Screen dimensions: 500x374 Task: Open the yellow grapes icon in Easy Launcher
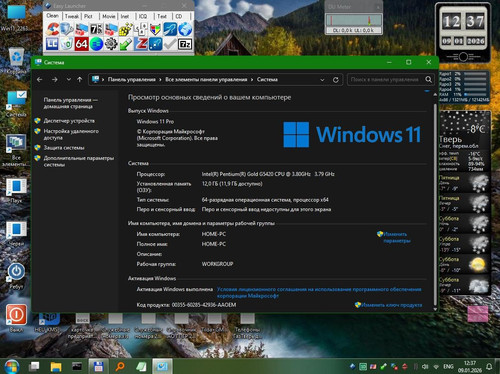tap(126, 29)
